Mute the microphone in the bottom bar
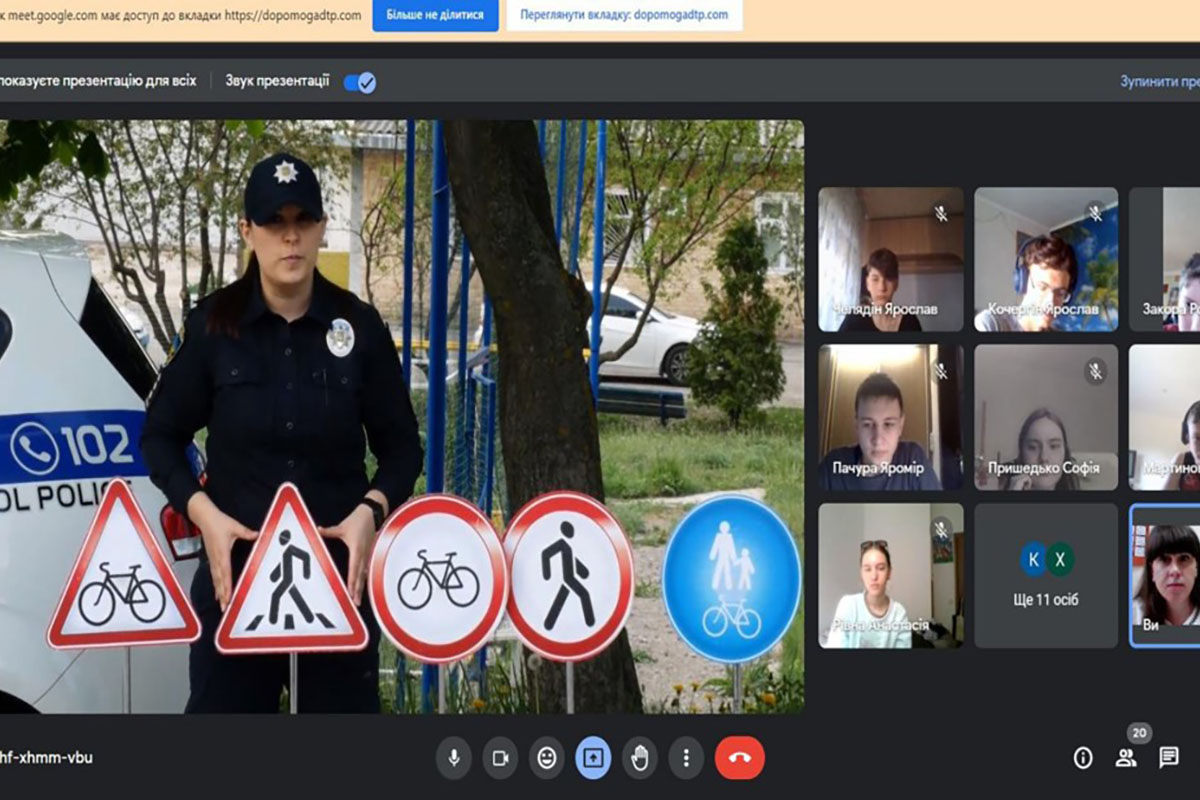This screenshot has height=800, width=1200. click(x=454, y=758)
